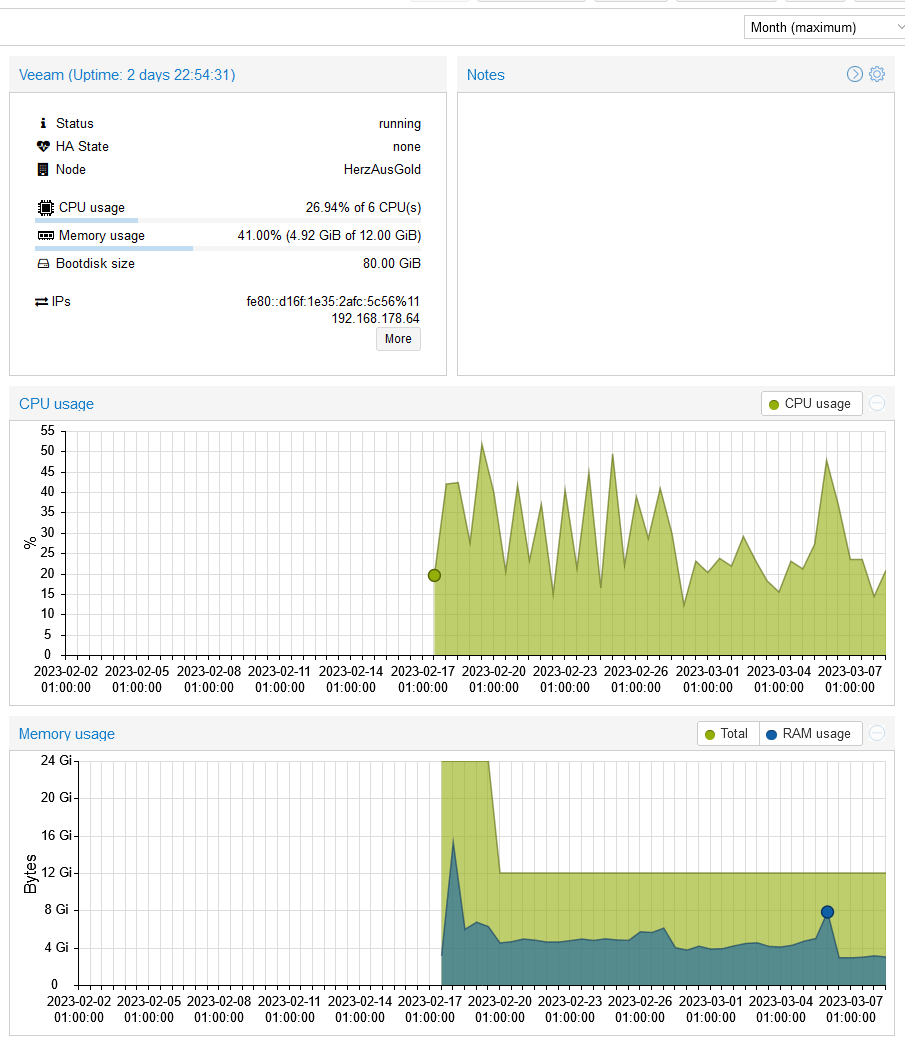Open Notes editing via the gear icon
Screen dimensions: 905x1043
(x=877, y=74)
